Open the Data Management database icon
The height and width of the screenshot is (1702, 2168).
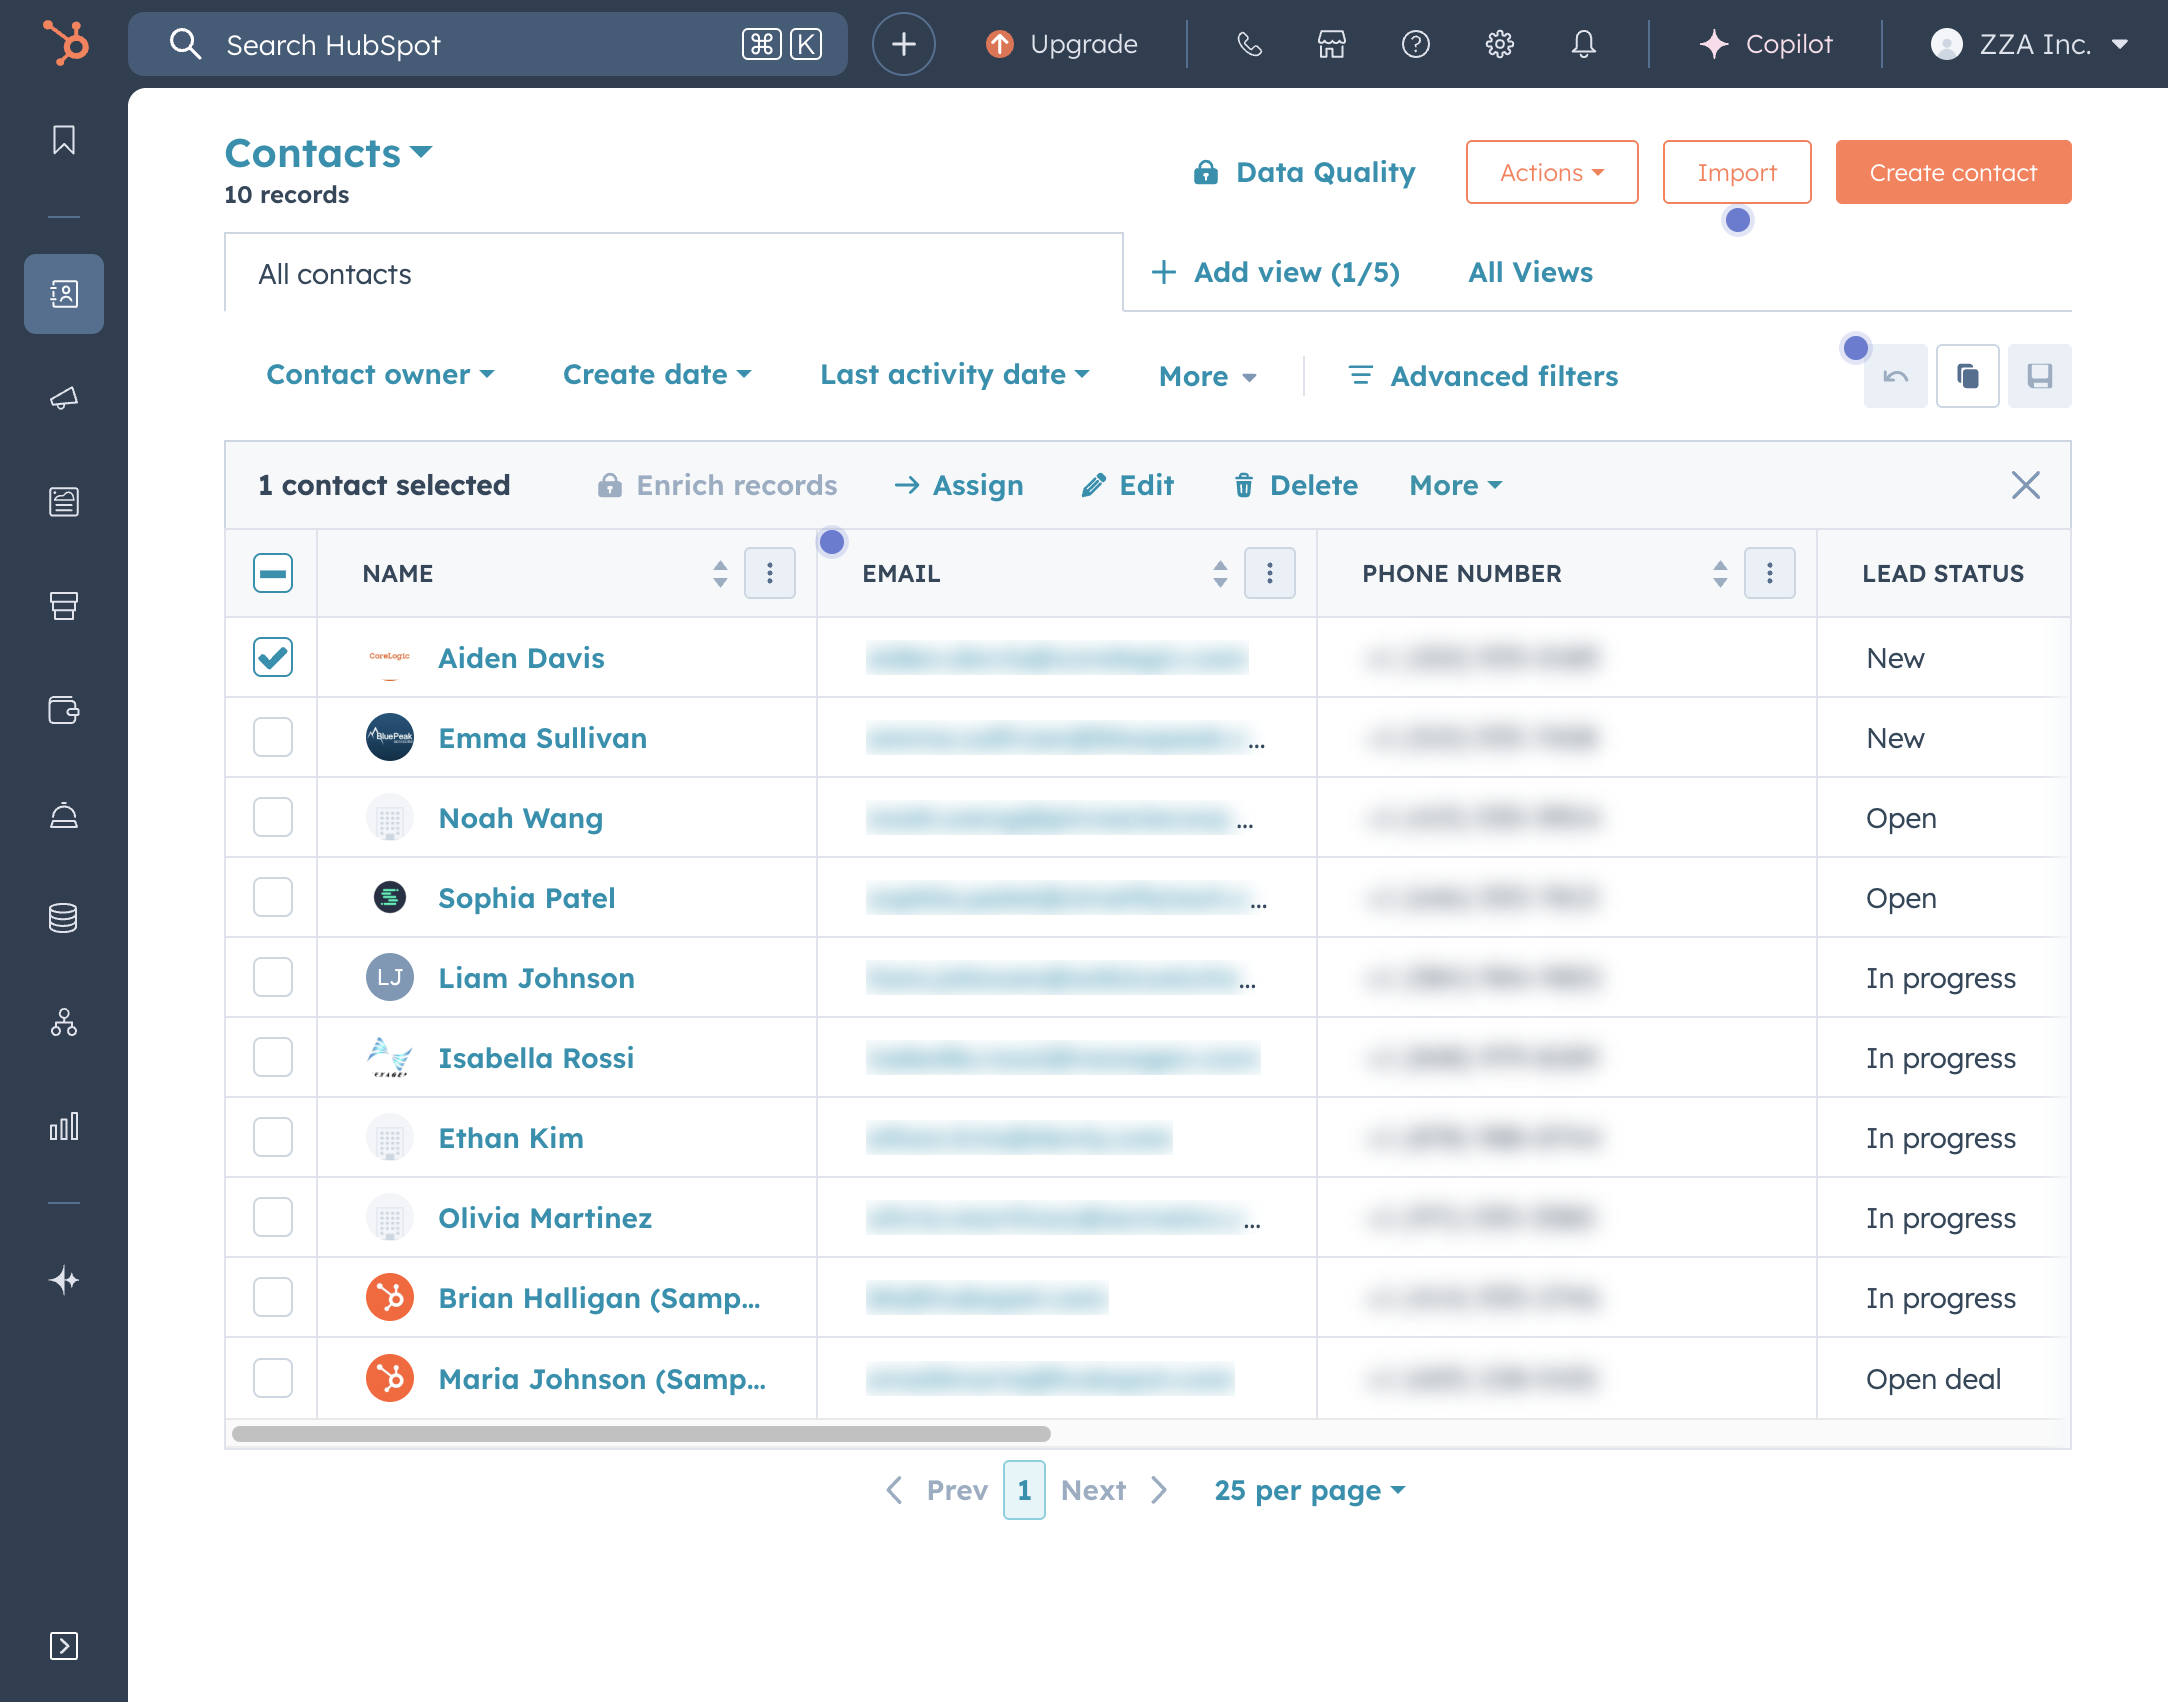64,918
